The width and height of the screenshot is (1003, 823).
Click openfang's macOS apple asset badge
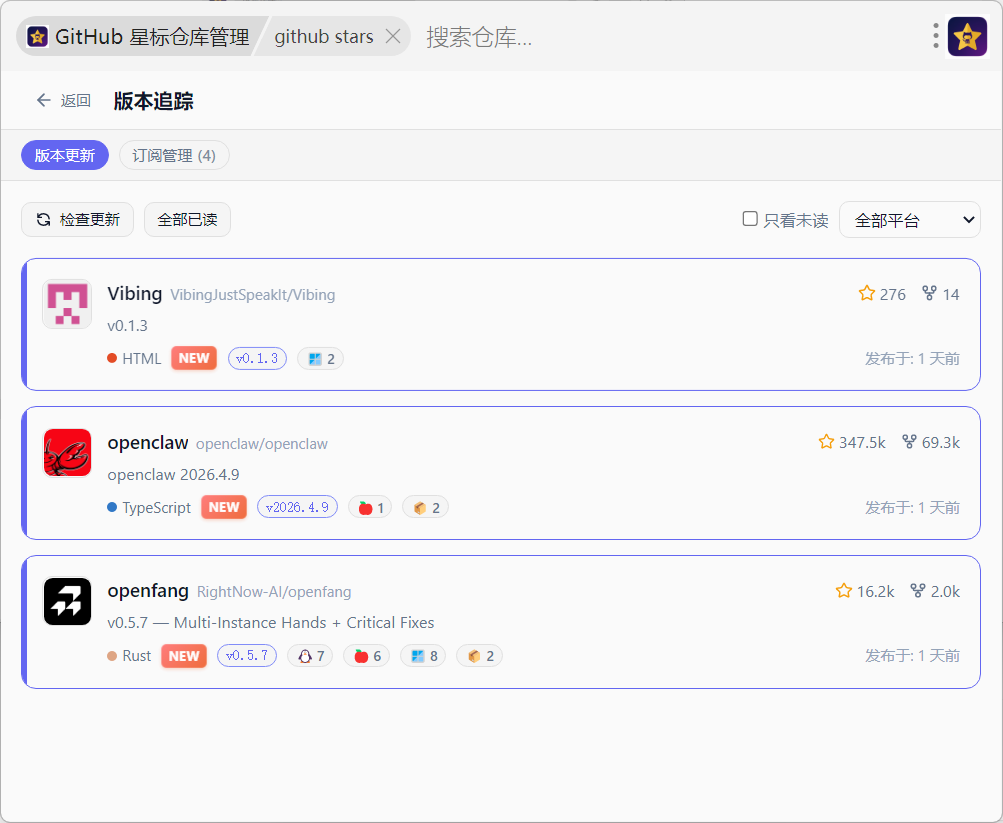point(367,656)
